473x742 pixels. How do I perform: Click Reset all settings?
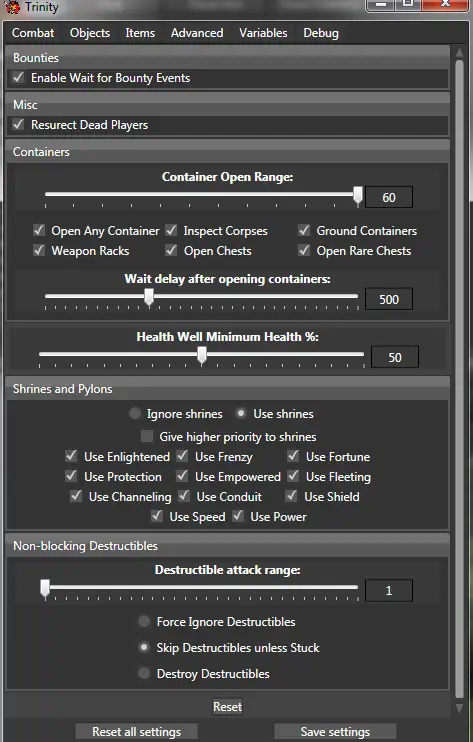(x=136, y=732)
